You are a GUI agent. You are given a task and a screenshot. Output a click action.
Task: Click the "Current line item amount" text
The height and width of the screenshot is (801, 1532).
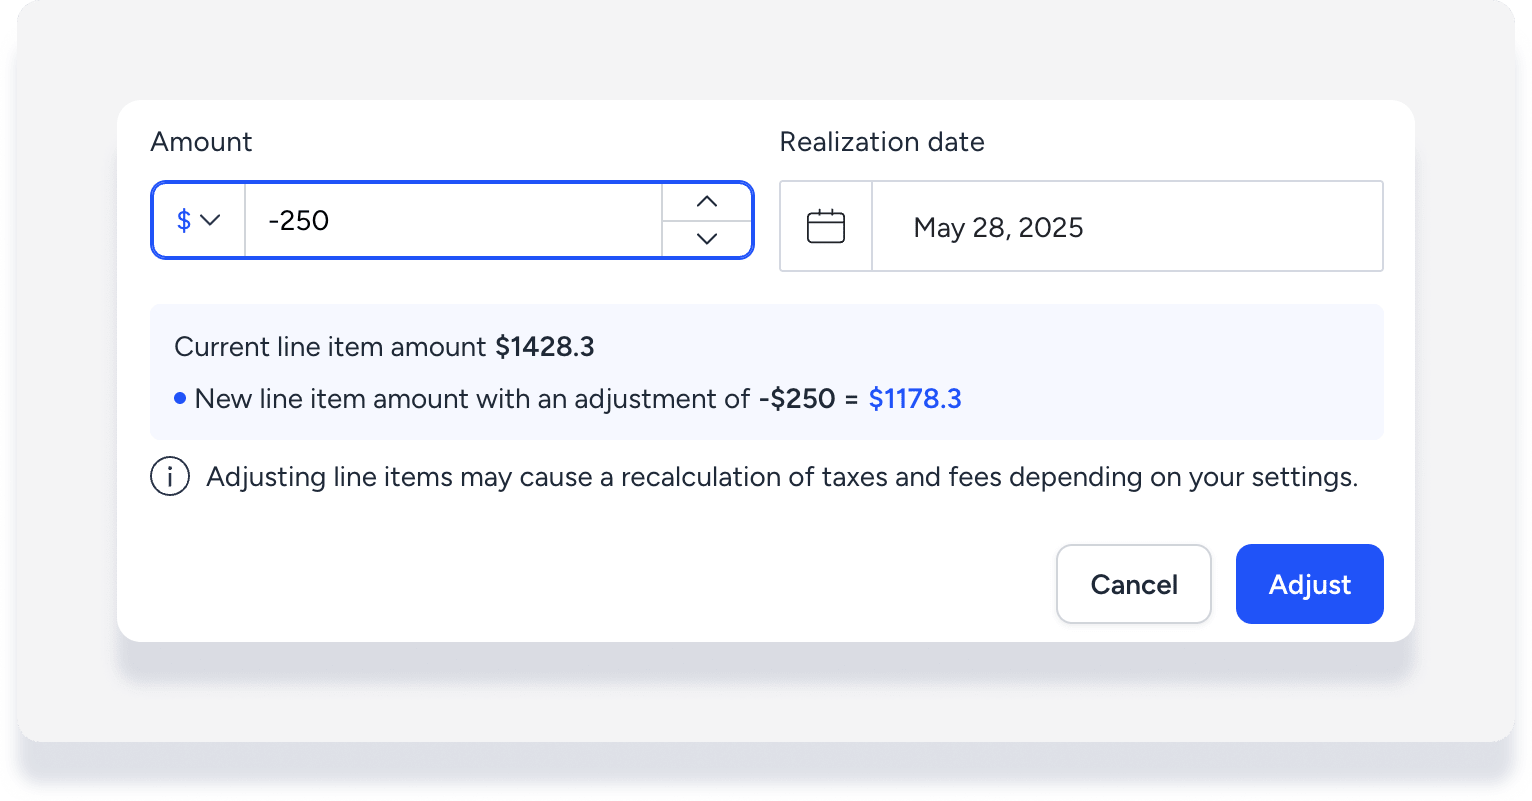tap(330, 347)
